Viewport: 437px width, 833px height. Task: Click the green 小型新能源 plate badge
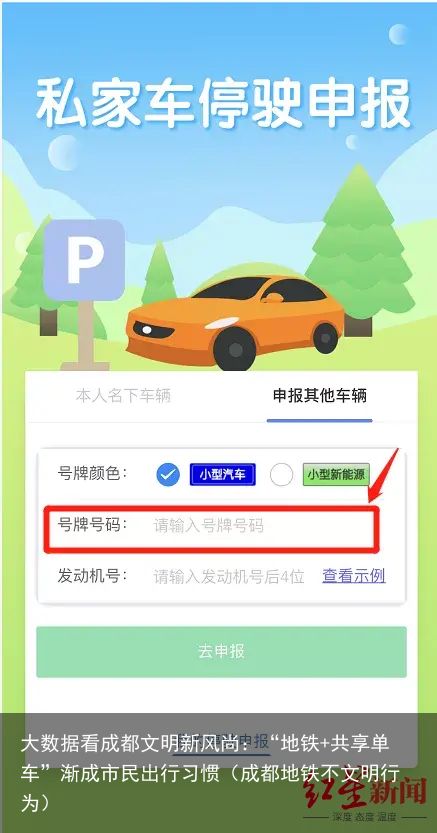click(x=336, y=474)
